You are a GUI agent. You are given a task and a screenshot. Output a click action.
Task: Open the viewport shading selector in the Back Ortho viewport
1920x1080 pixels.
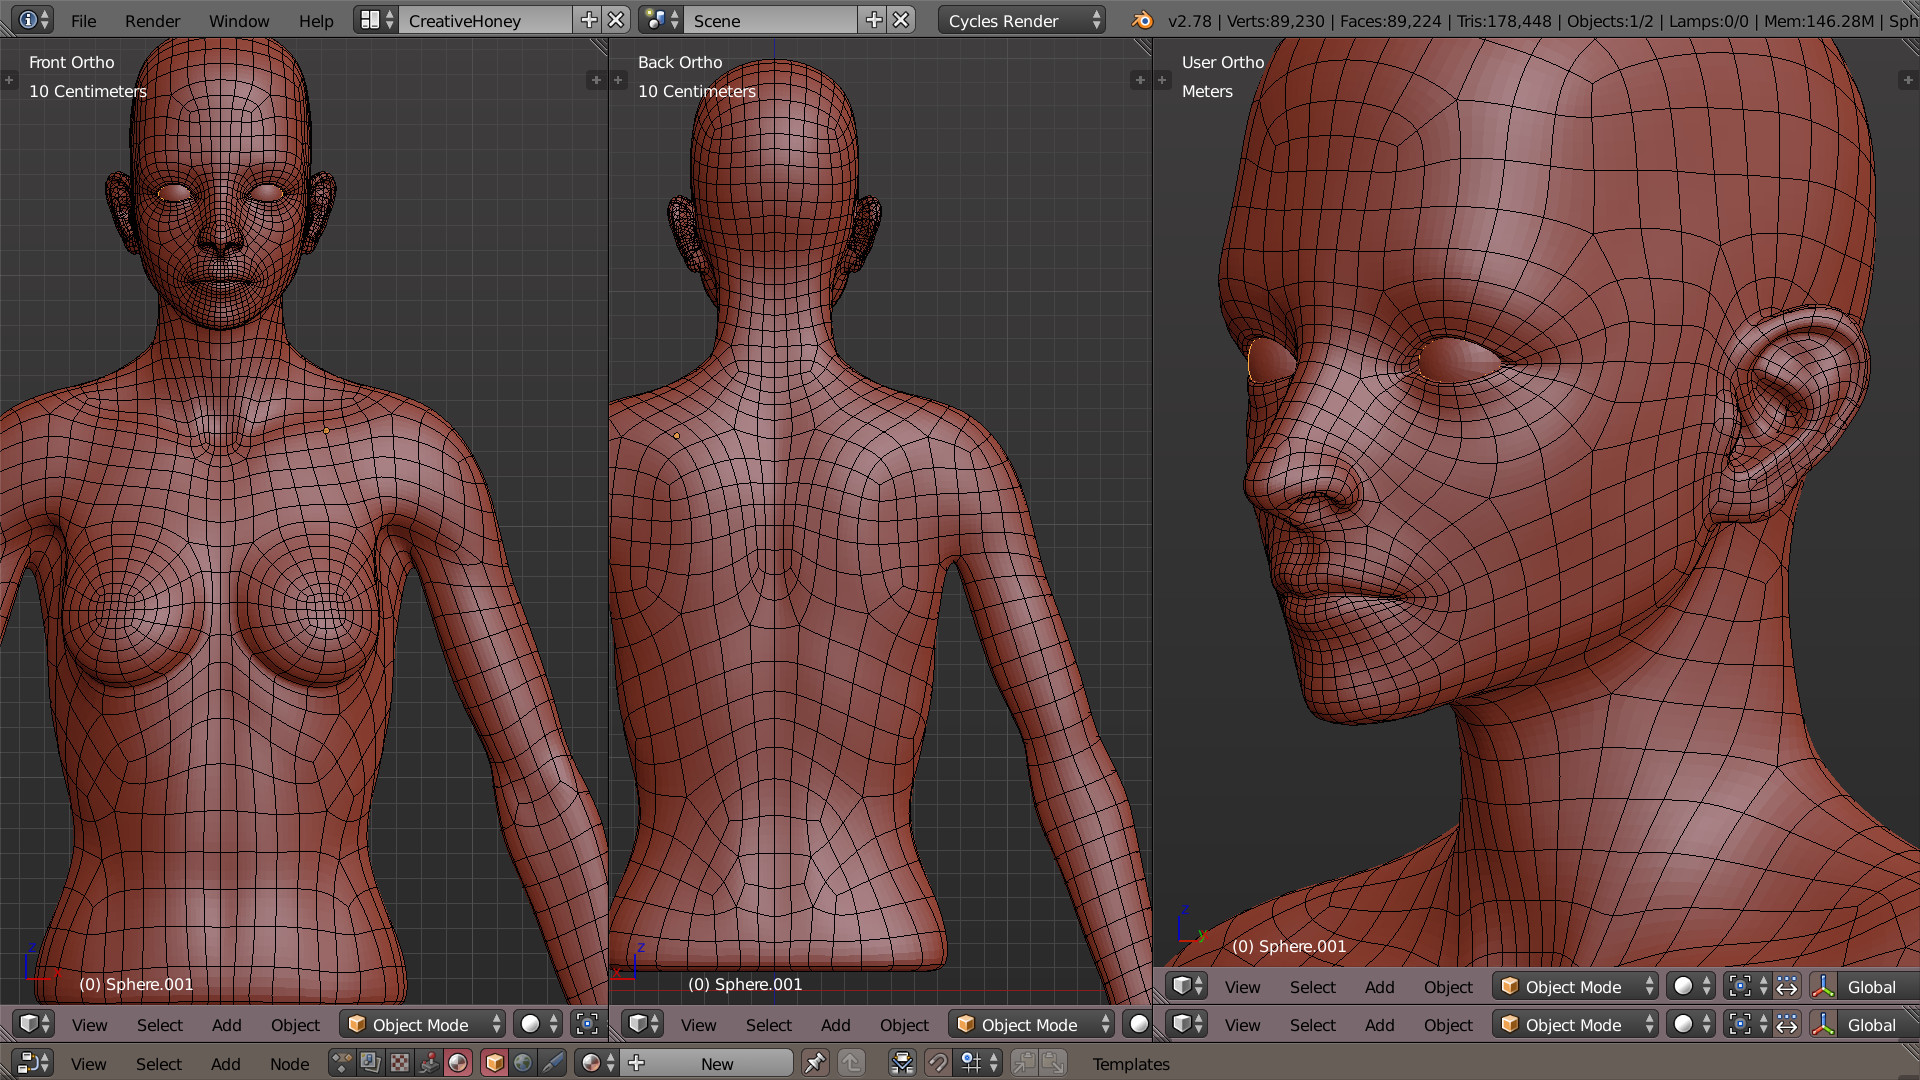tap(1138, 1025)
